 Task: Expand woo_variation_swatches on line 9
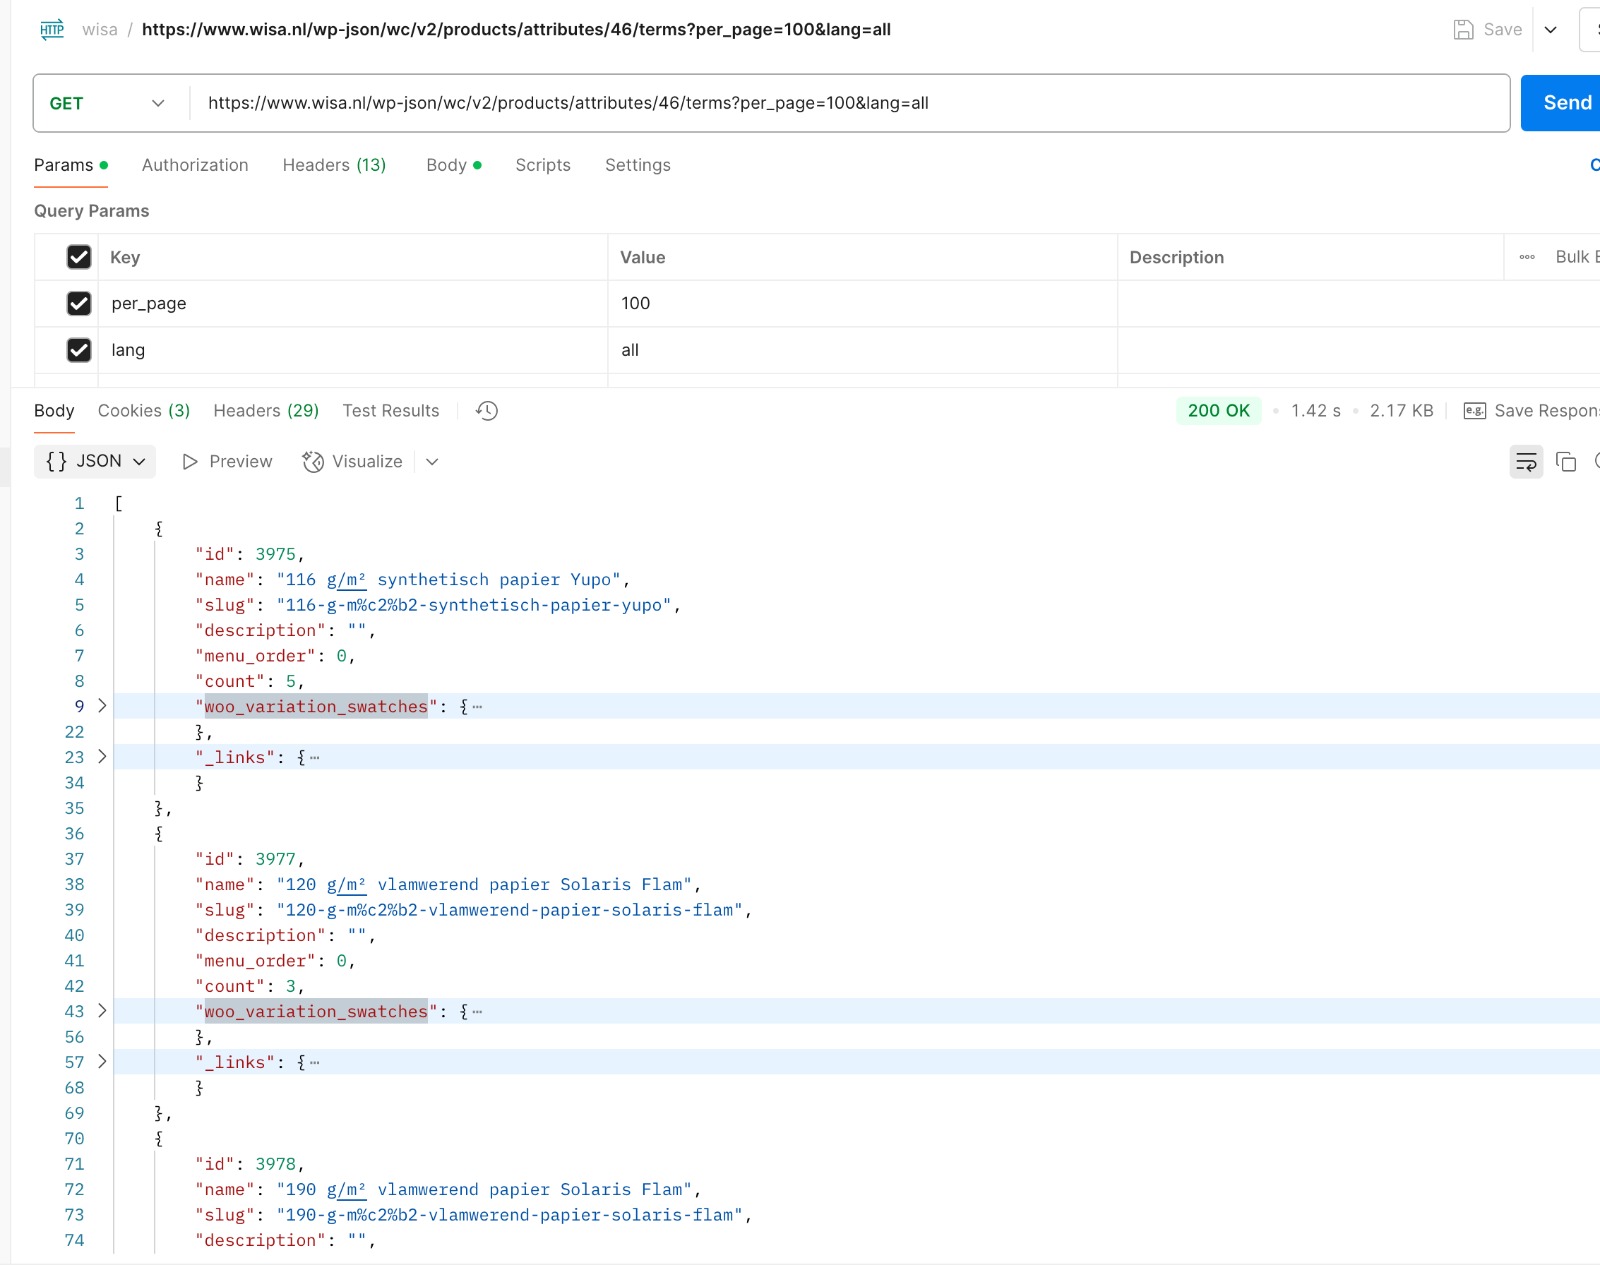pyautogui.click(x=102, y=706)
